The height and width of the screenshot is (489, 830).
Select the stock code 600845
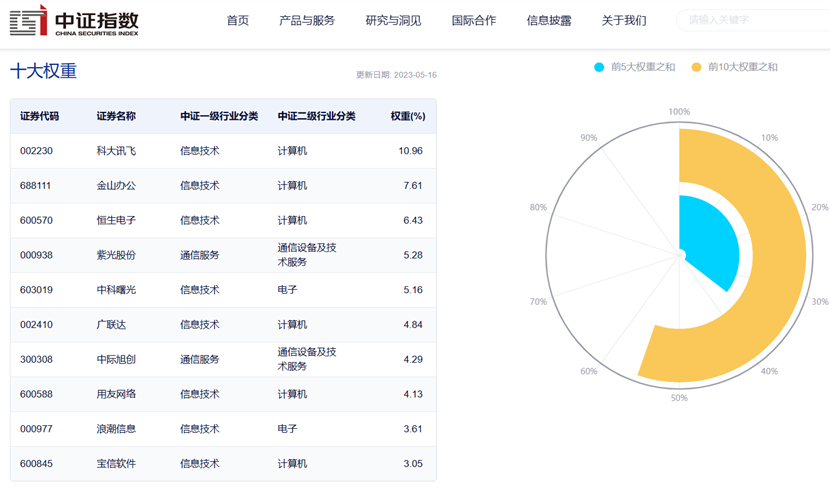point(37,464)
